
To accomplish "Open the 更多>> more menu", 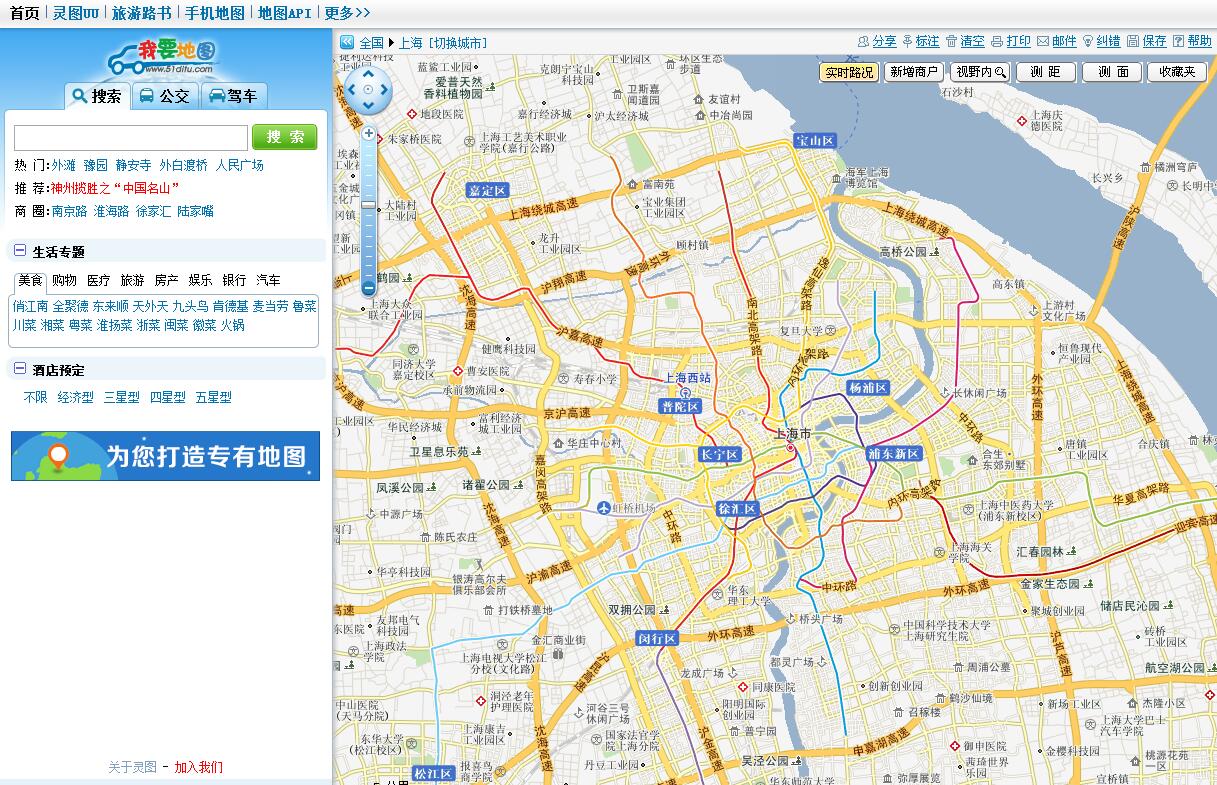I will tap(347, 13).
